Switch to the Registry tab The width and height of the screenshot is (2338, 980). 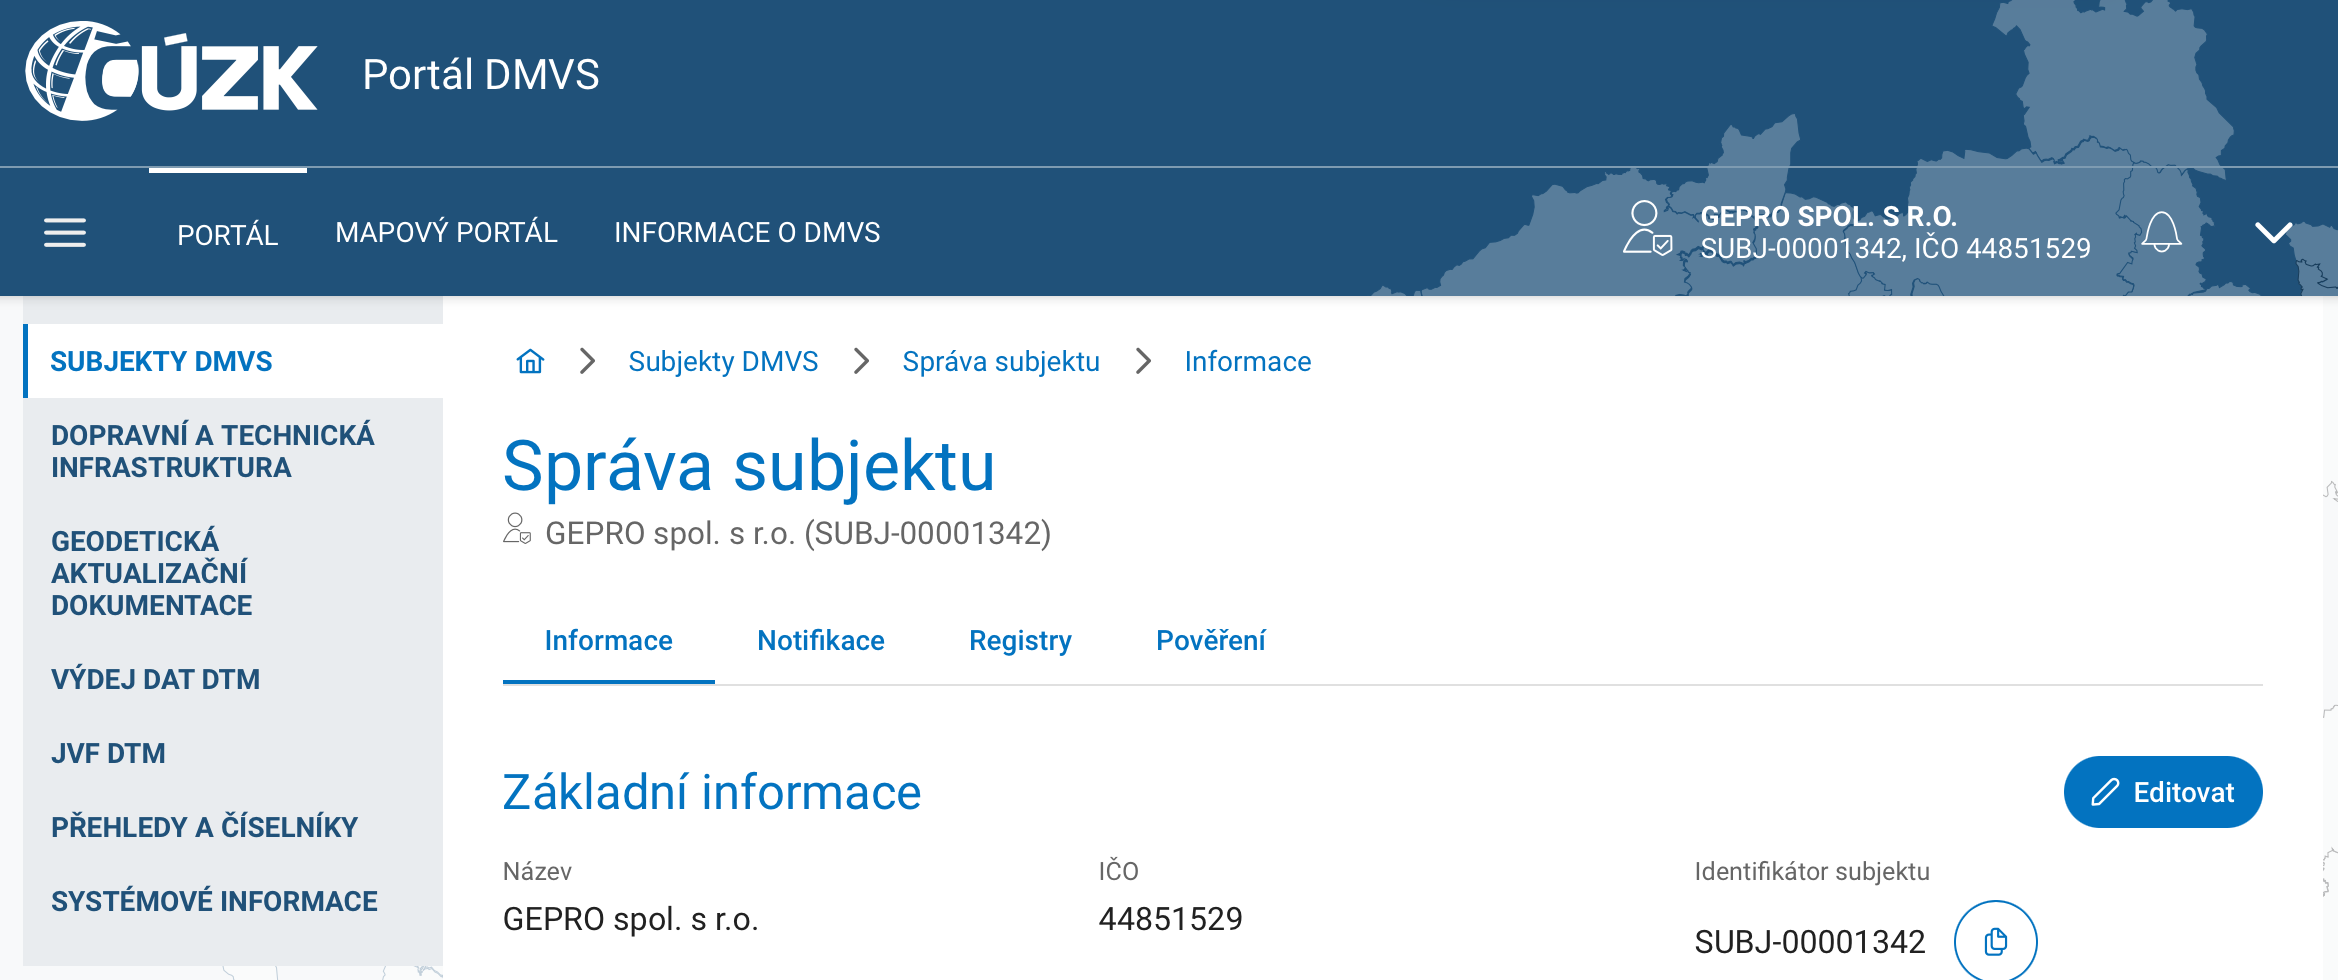[1020, 641]
